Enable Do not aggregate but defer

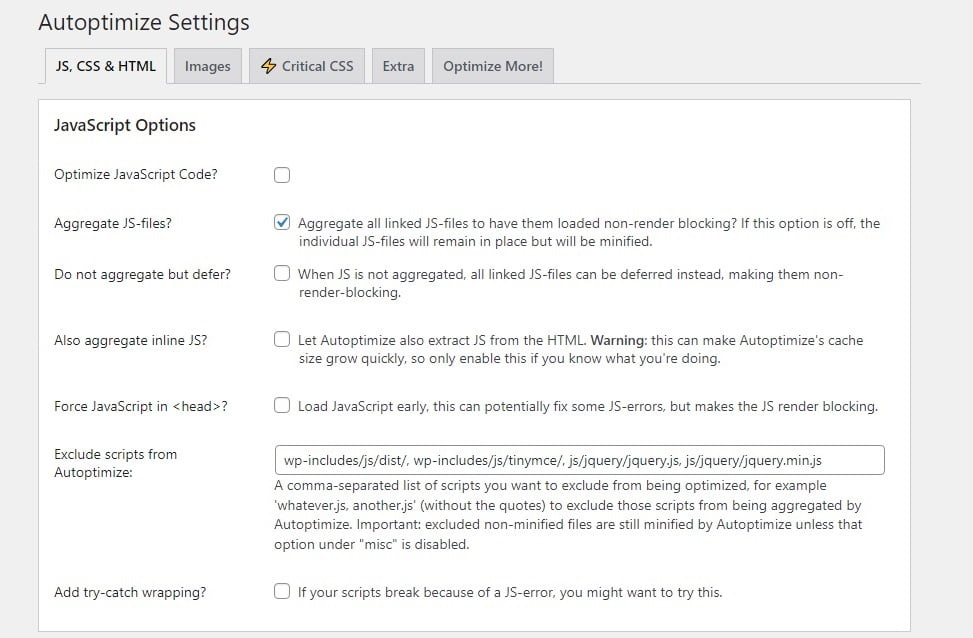click(x=281, y=273)
